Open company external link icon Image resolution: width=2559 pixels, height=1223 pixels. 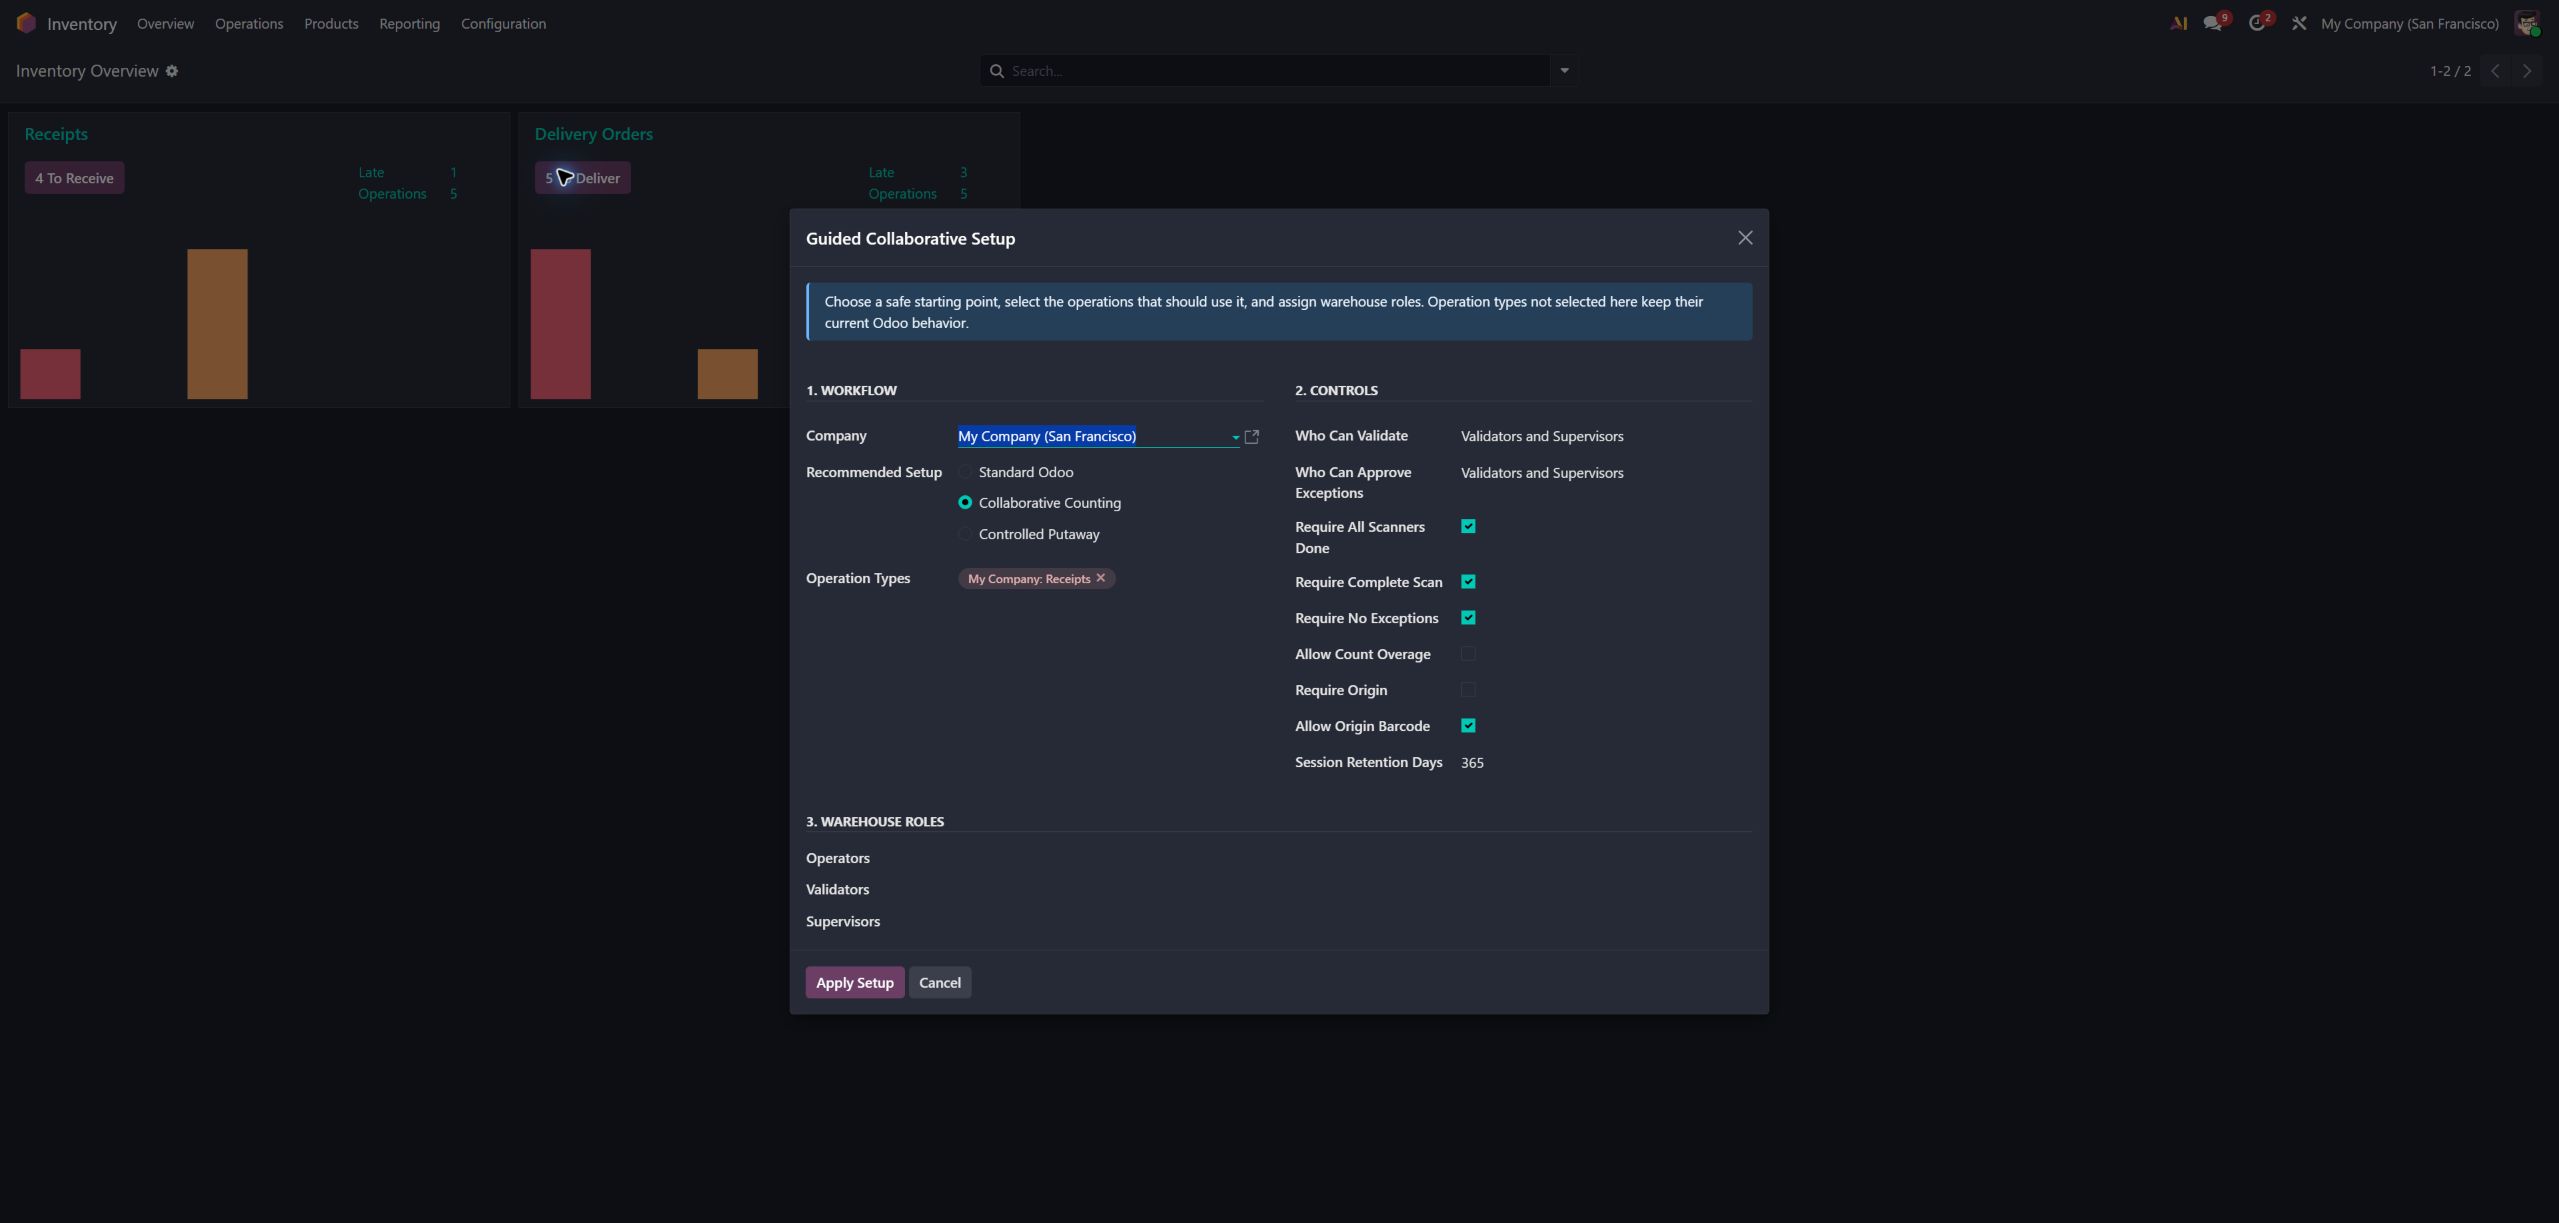click(x=1251, y=437)
